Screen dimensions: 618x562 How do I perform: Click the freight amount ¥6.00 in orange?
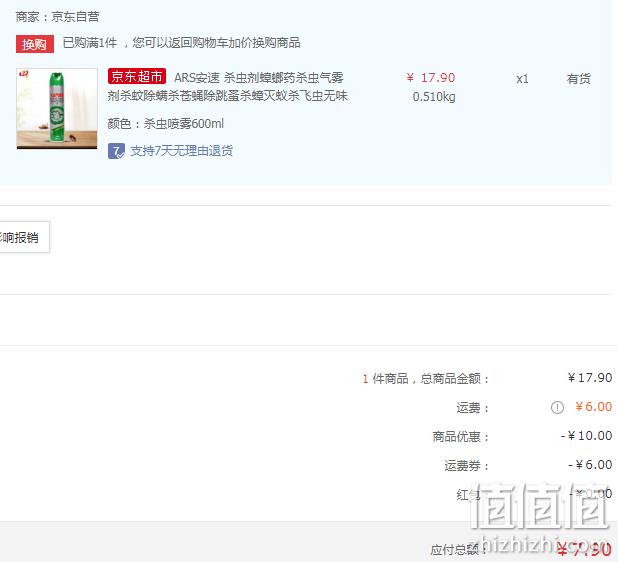click(594, 407)
